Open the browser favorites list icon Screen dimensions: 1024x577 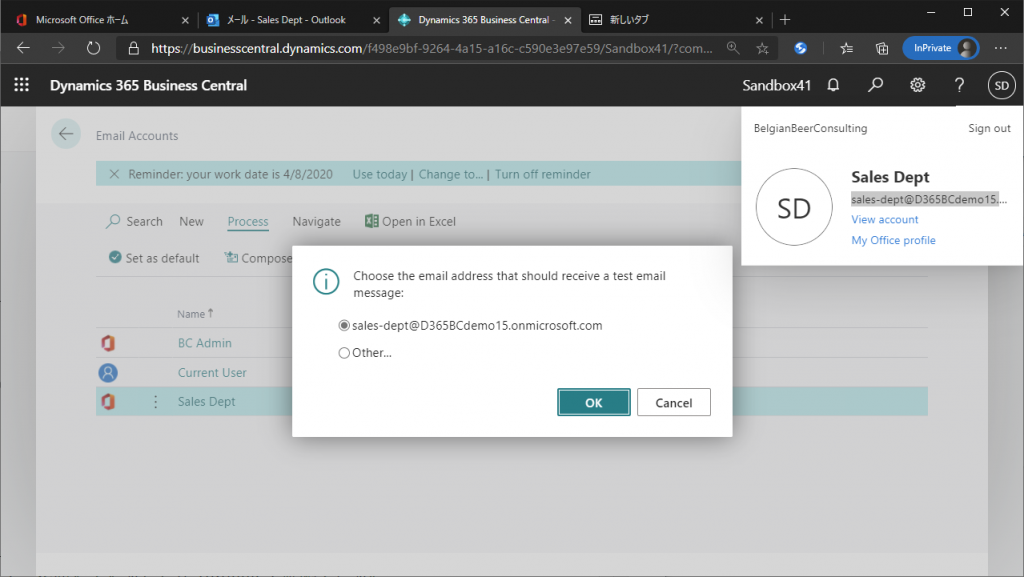click(x=846, y=48)
